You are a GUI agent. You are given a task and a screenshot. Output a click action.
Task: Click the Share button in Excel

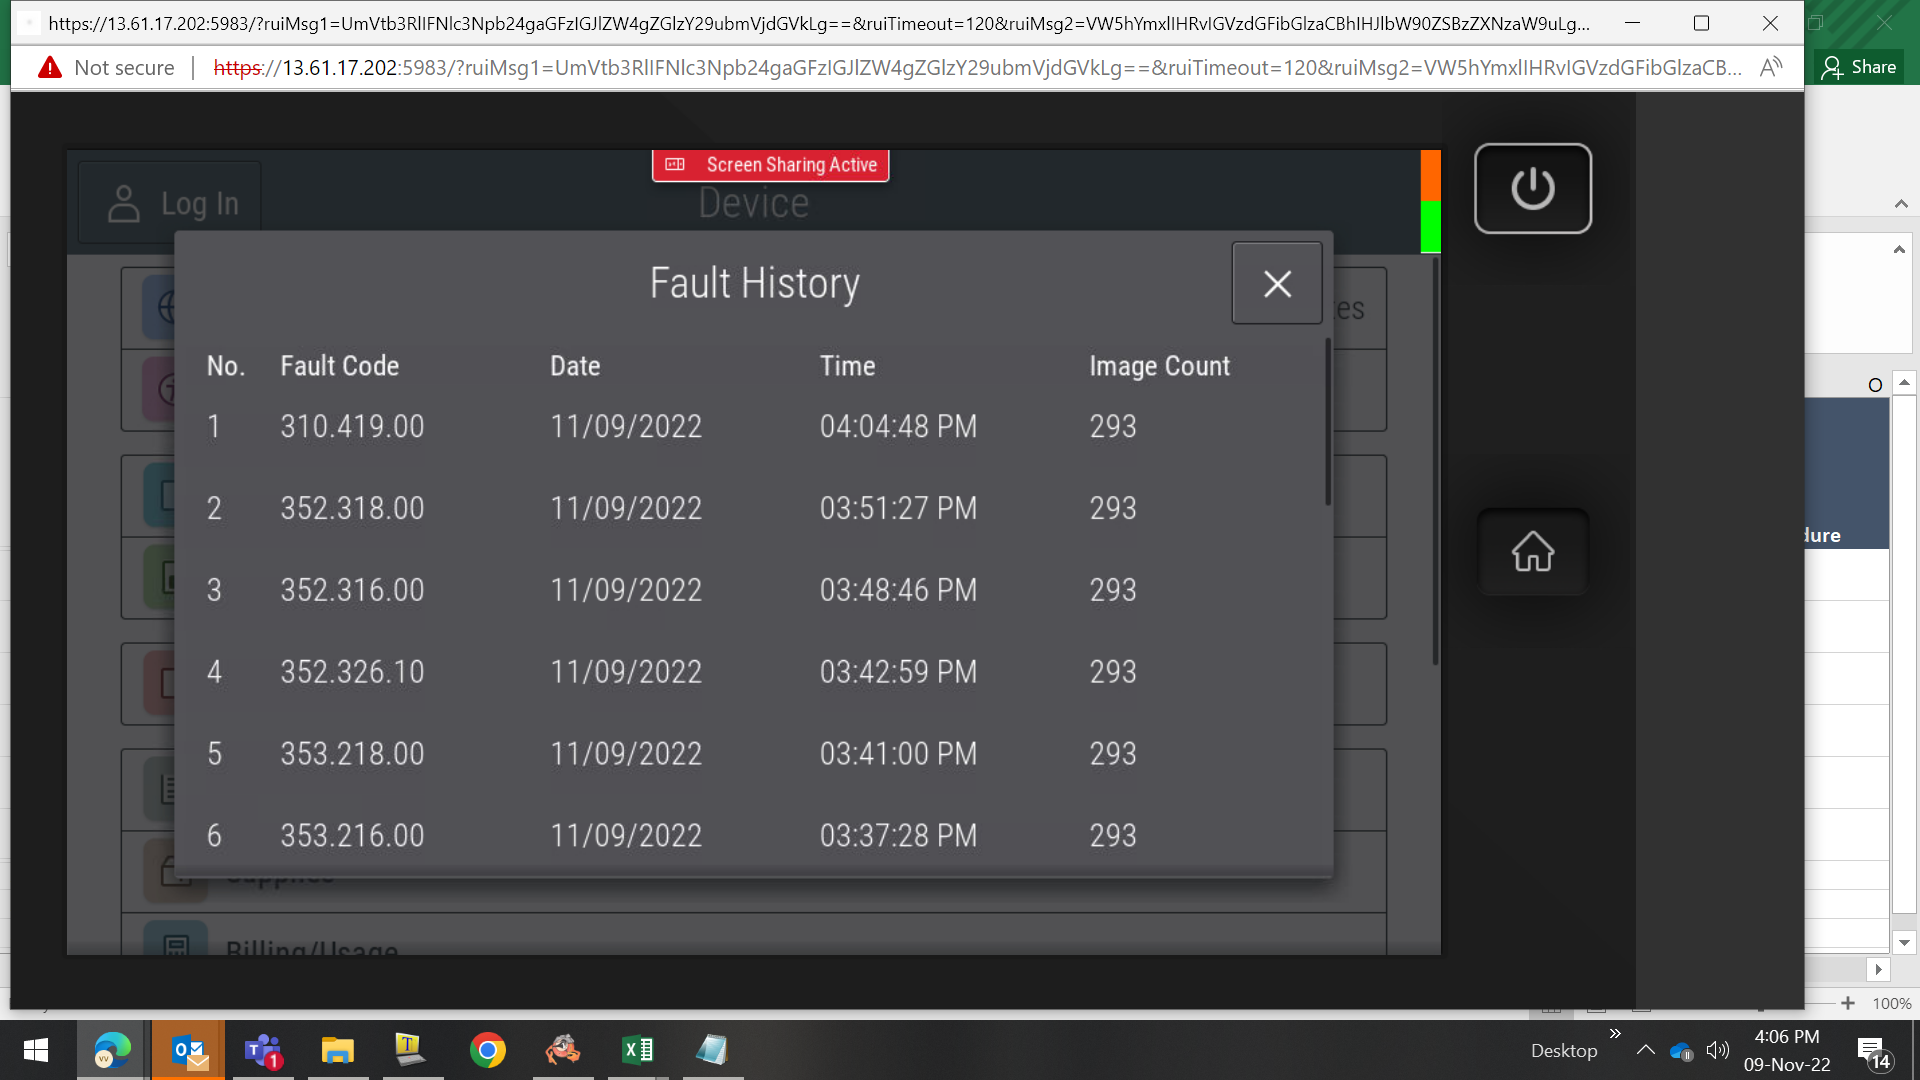[1859, 67]
